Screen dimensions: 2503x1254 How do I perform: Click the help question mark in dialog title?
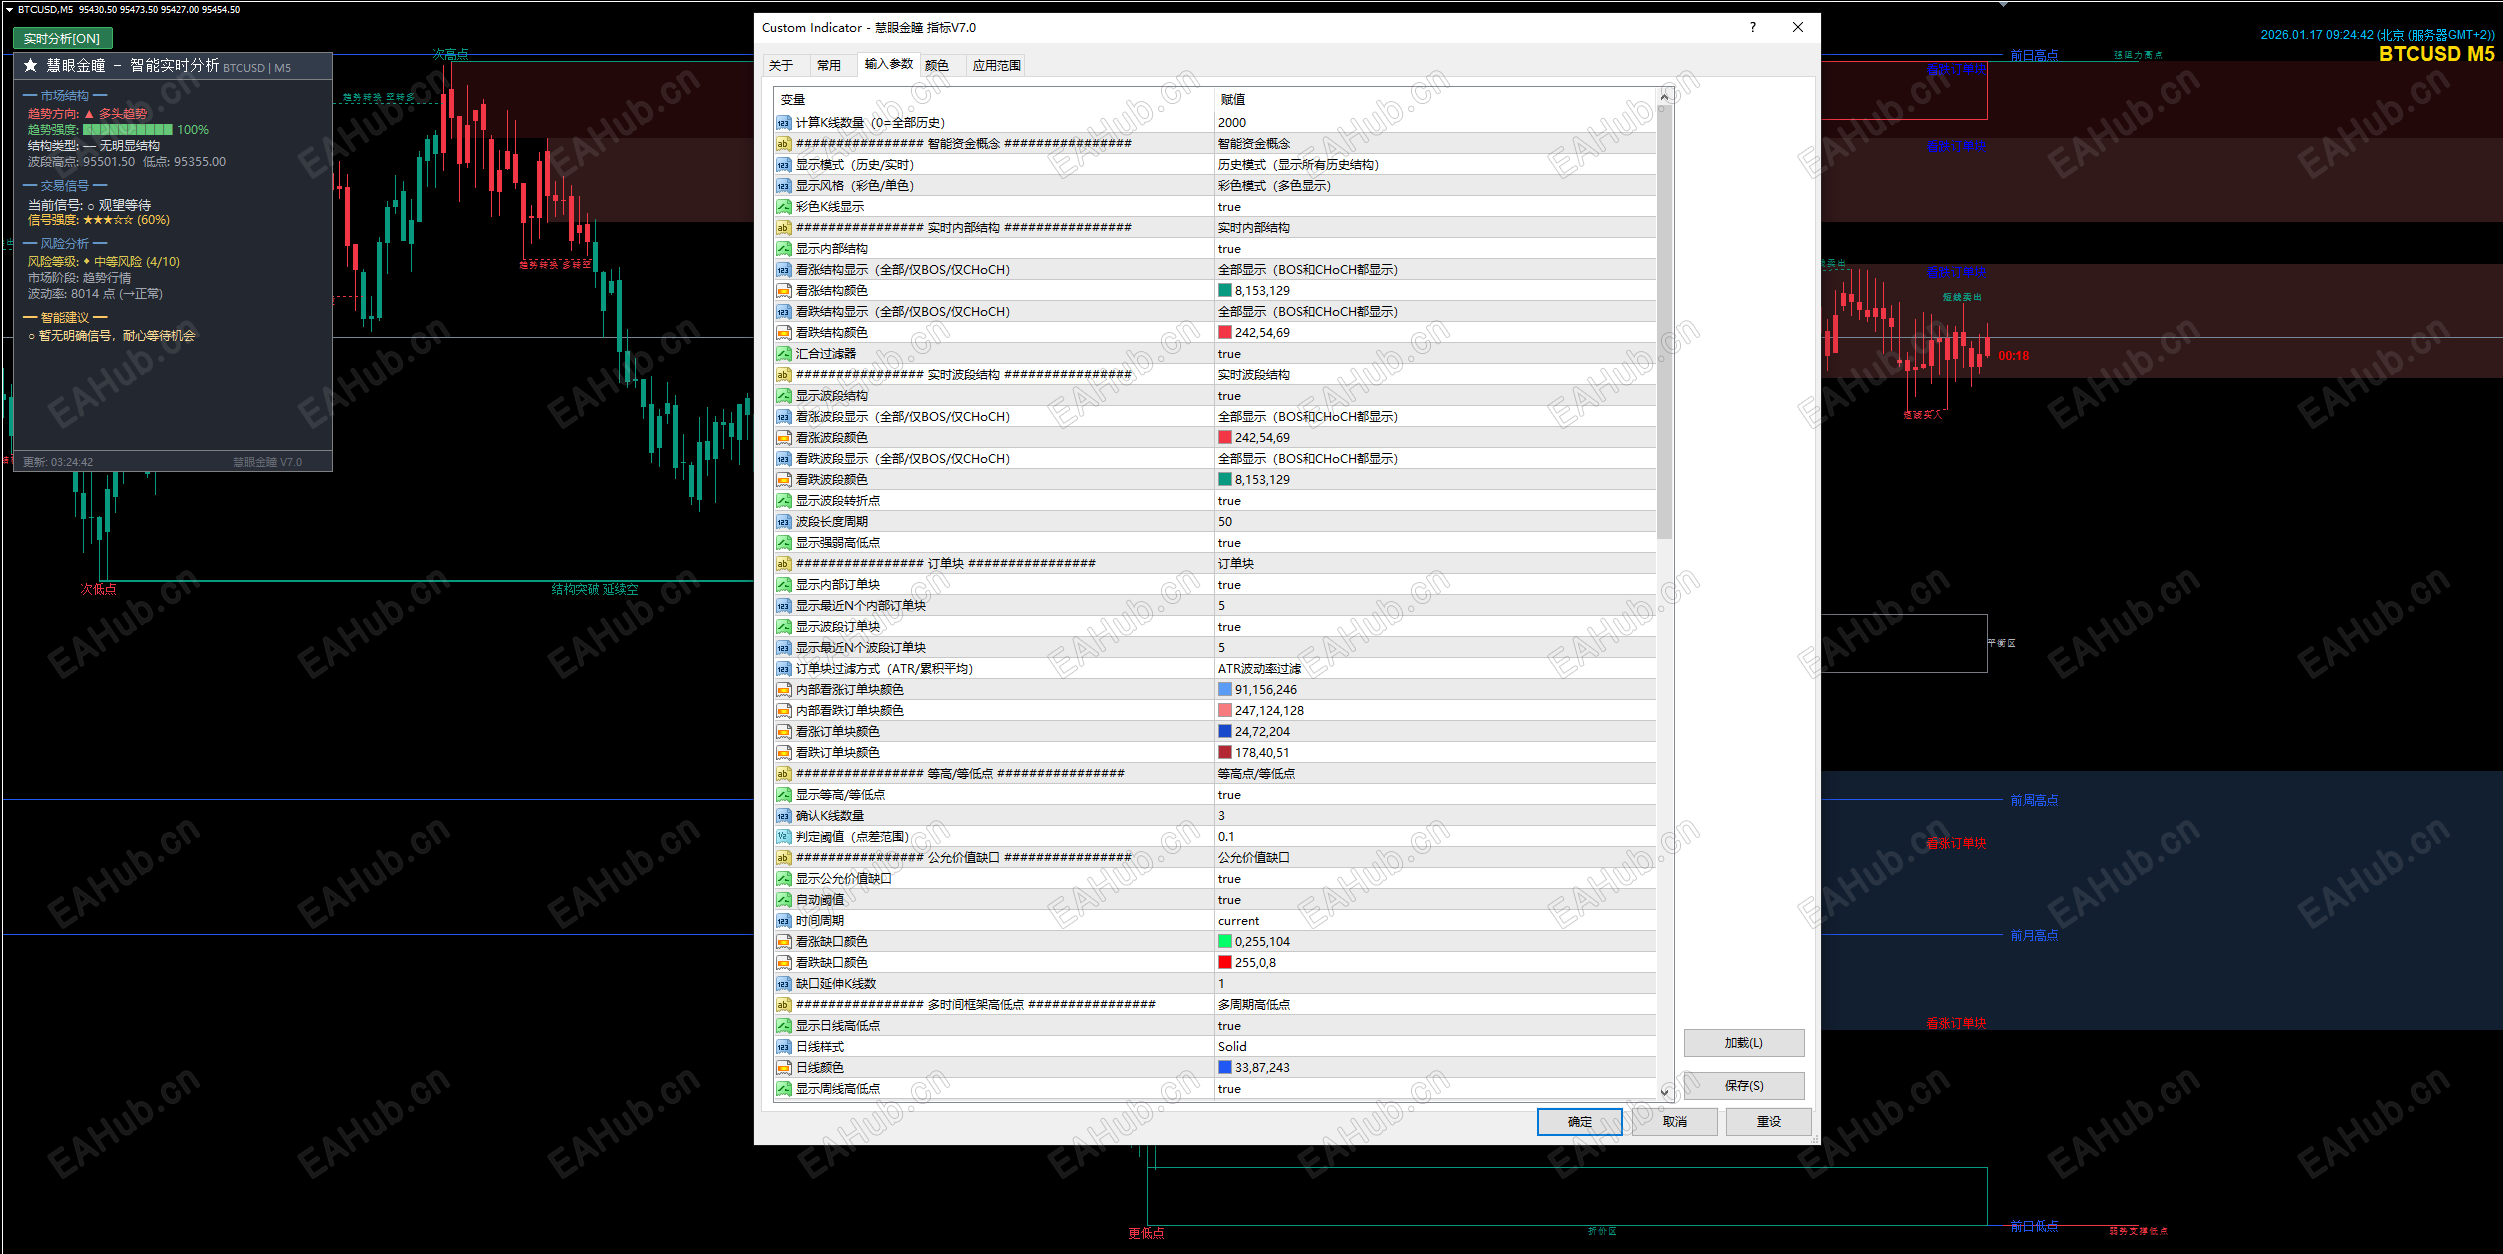point(1752,27)
